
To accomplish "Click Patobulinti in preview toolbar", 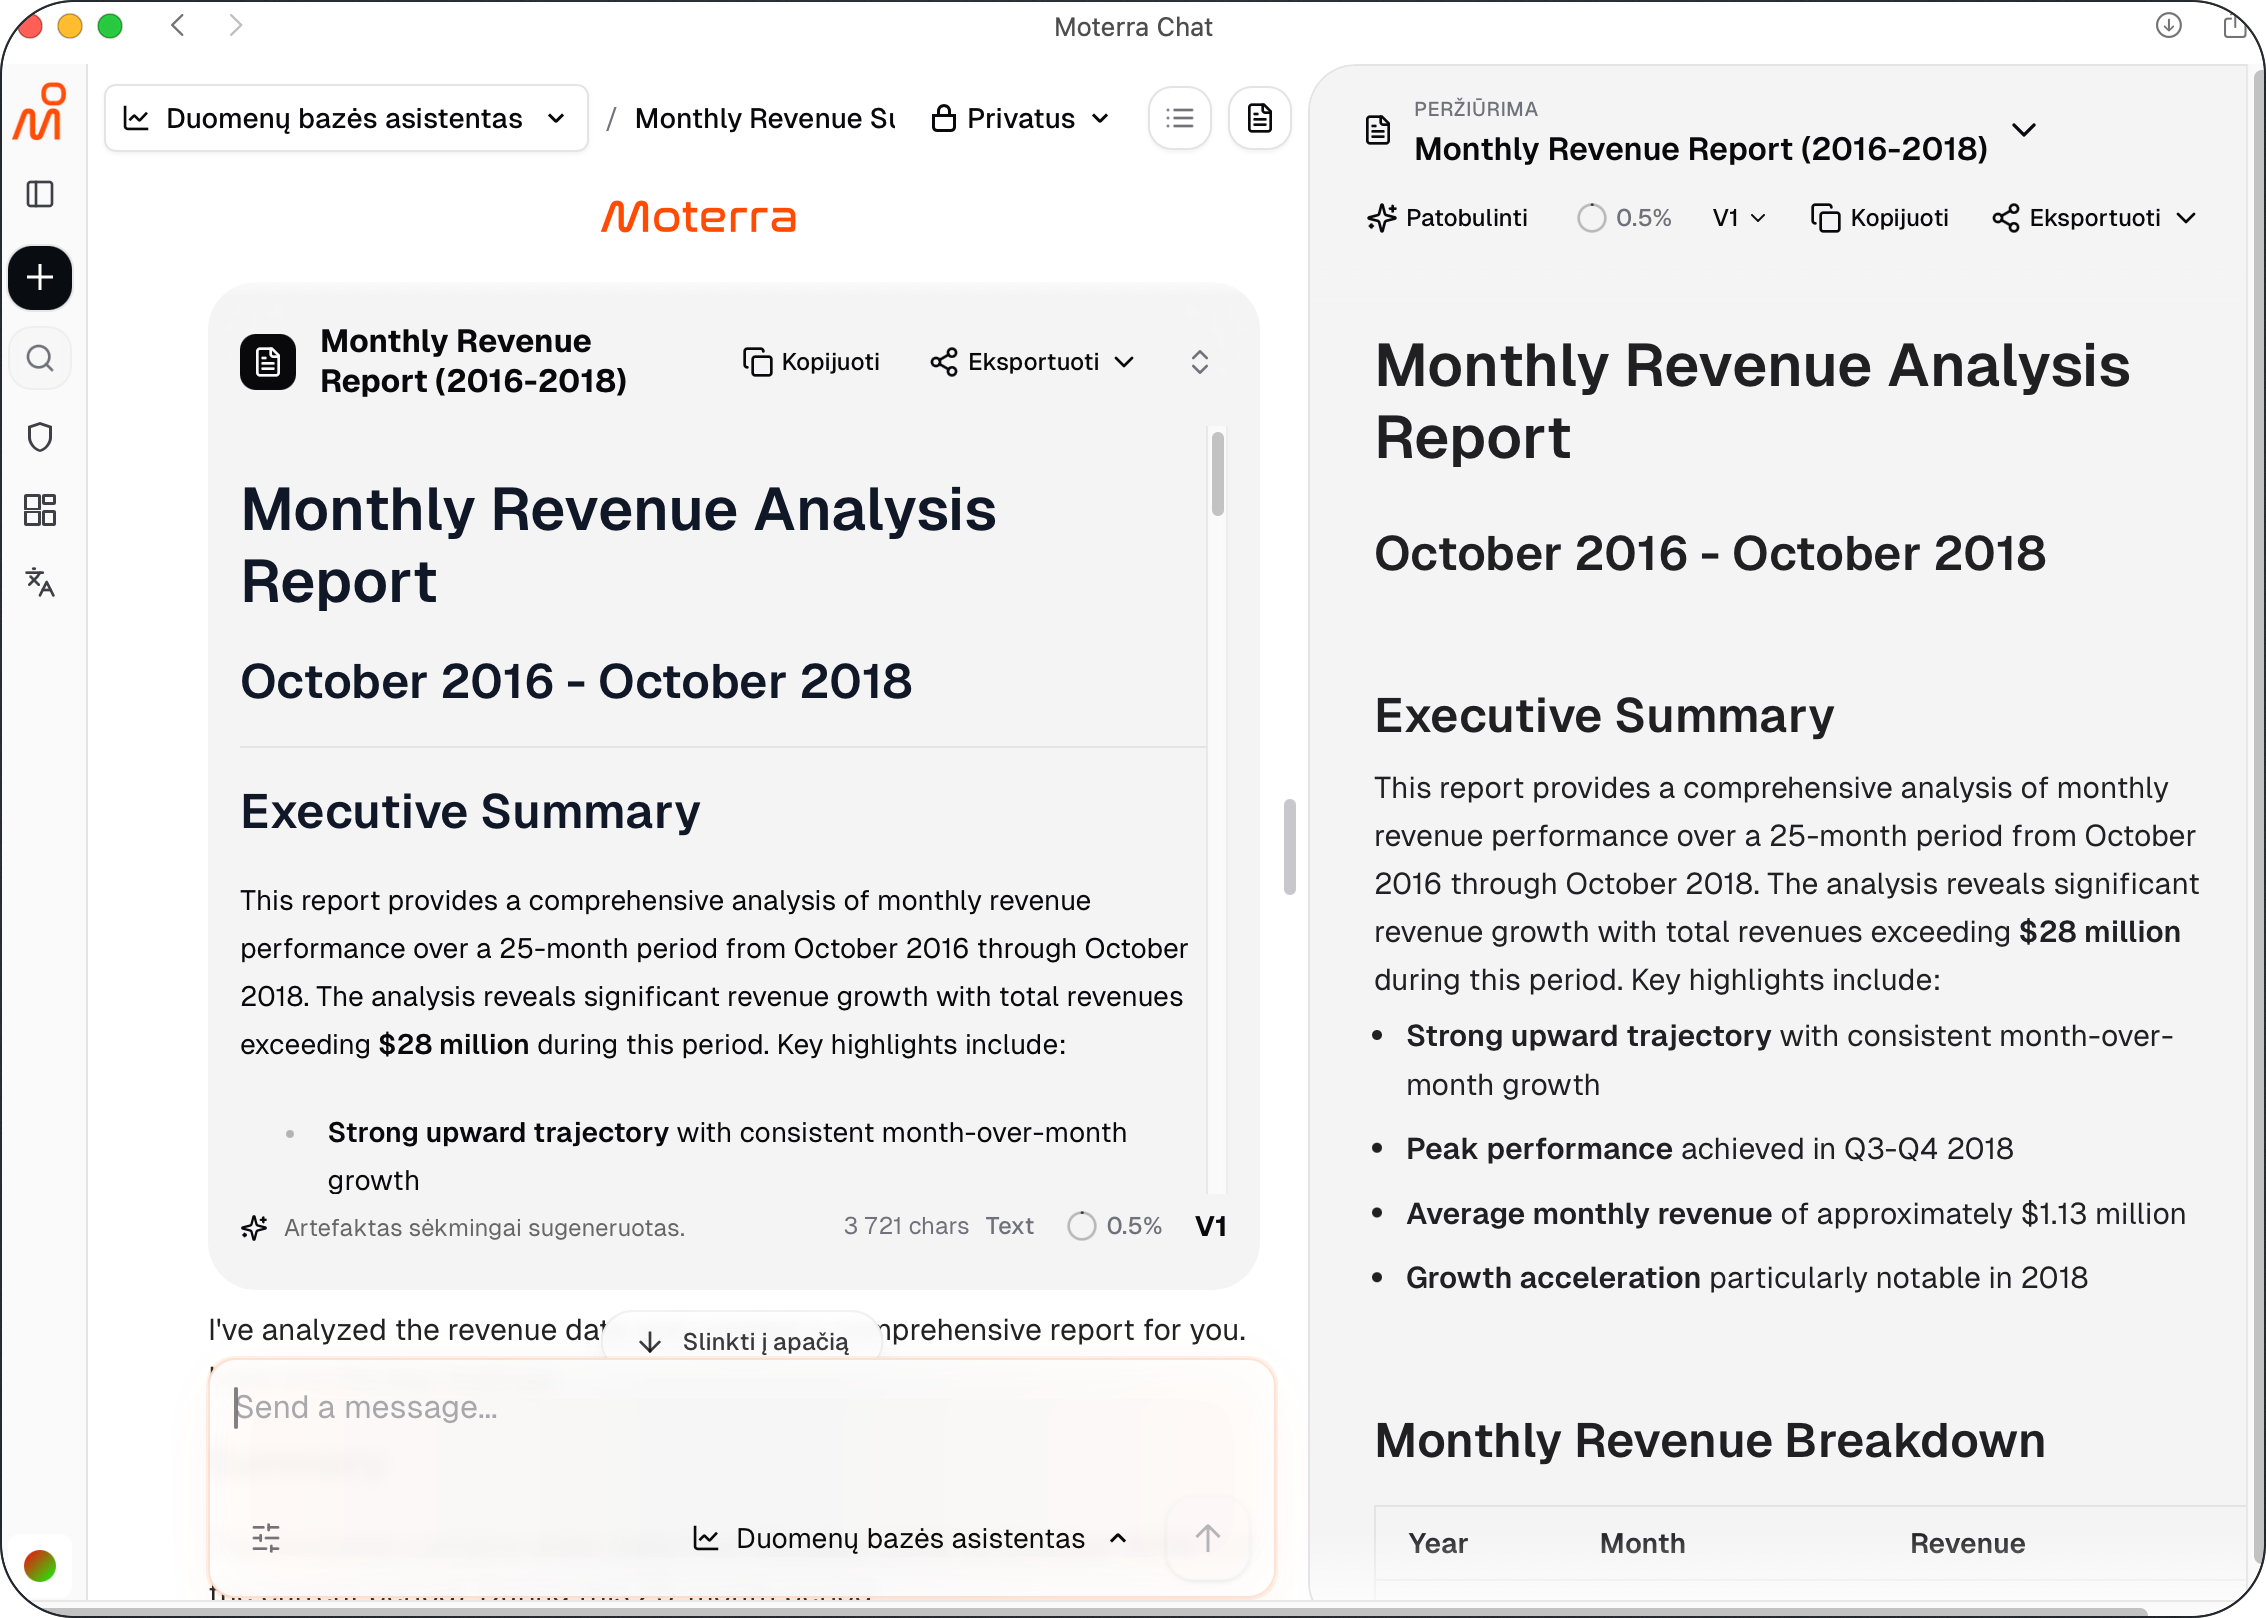I will 1447,218.
